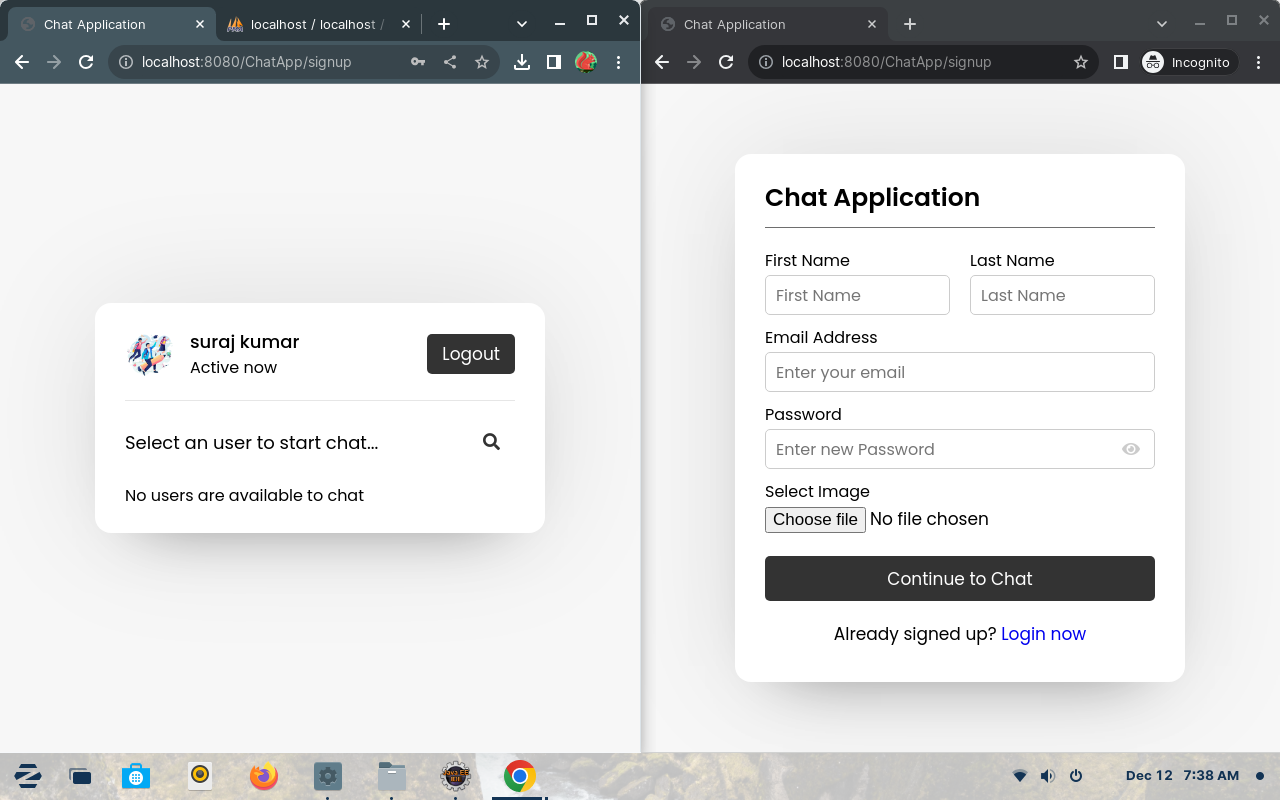This screenshot has height=800, width=1280.
Task: Open the downloads icon in the left browser
Action: tap(521, 62)
